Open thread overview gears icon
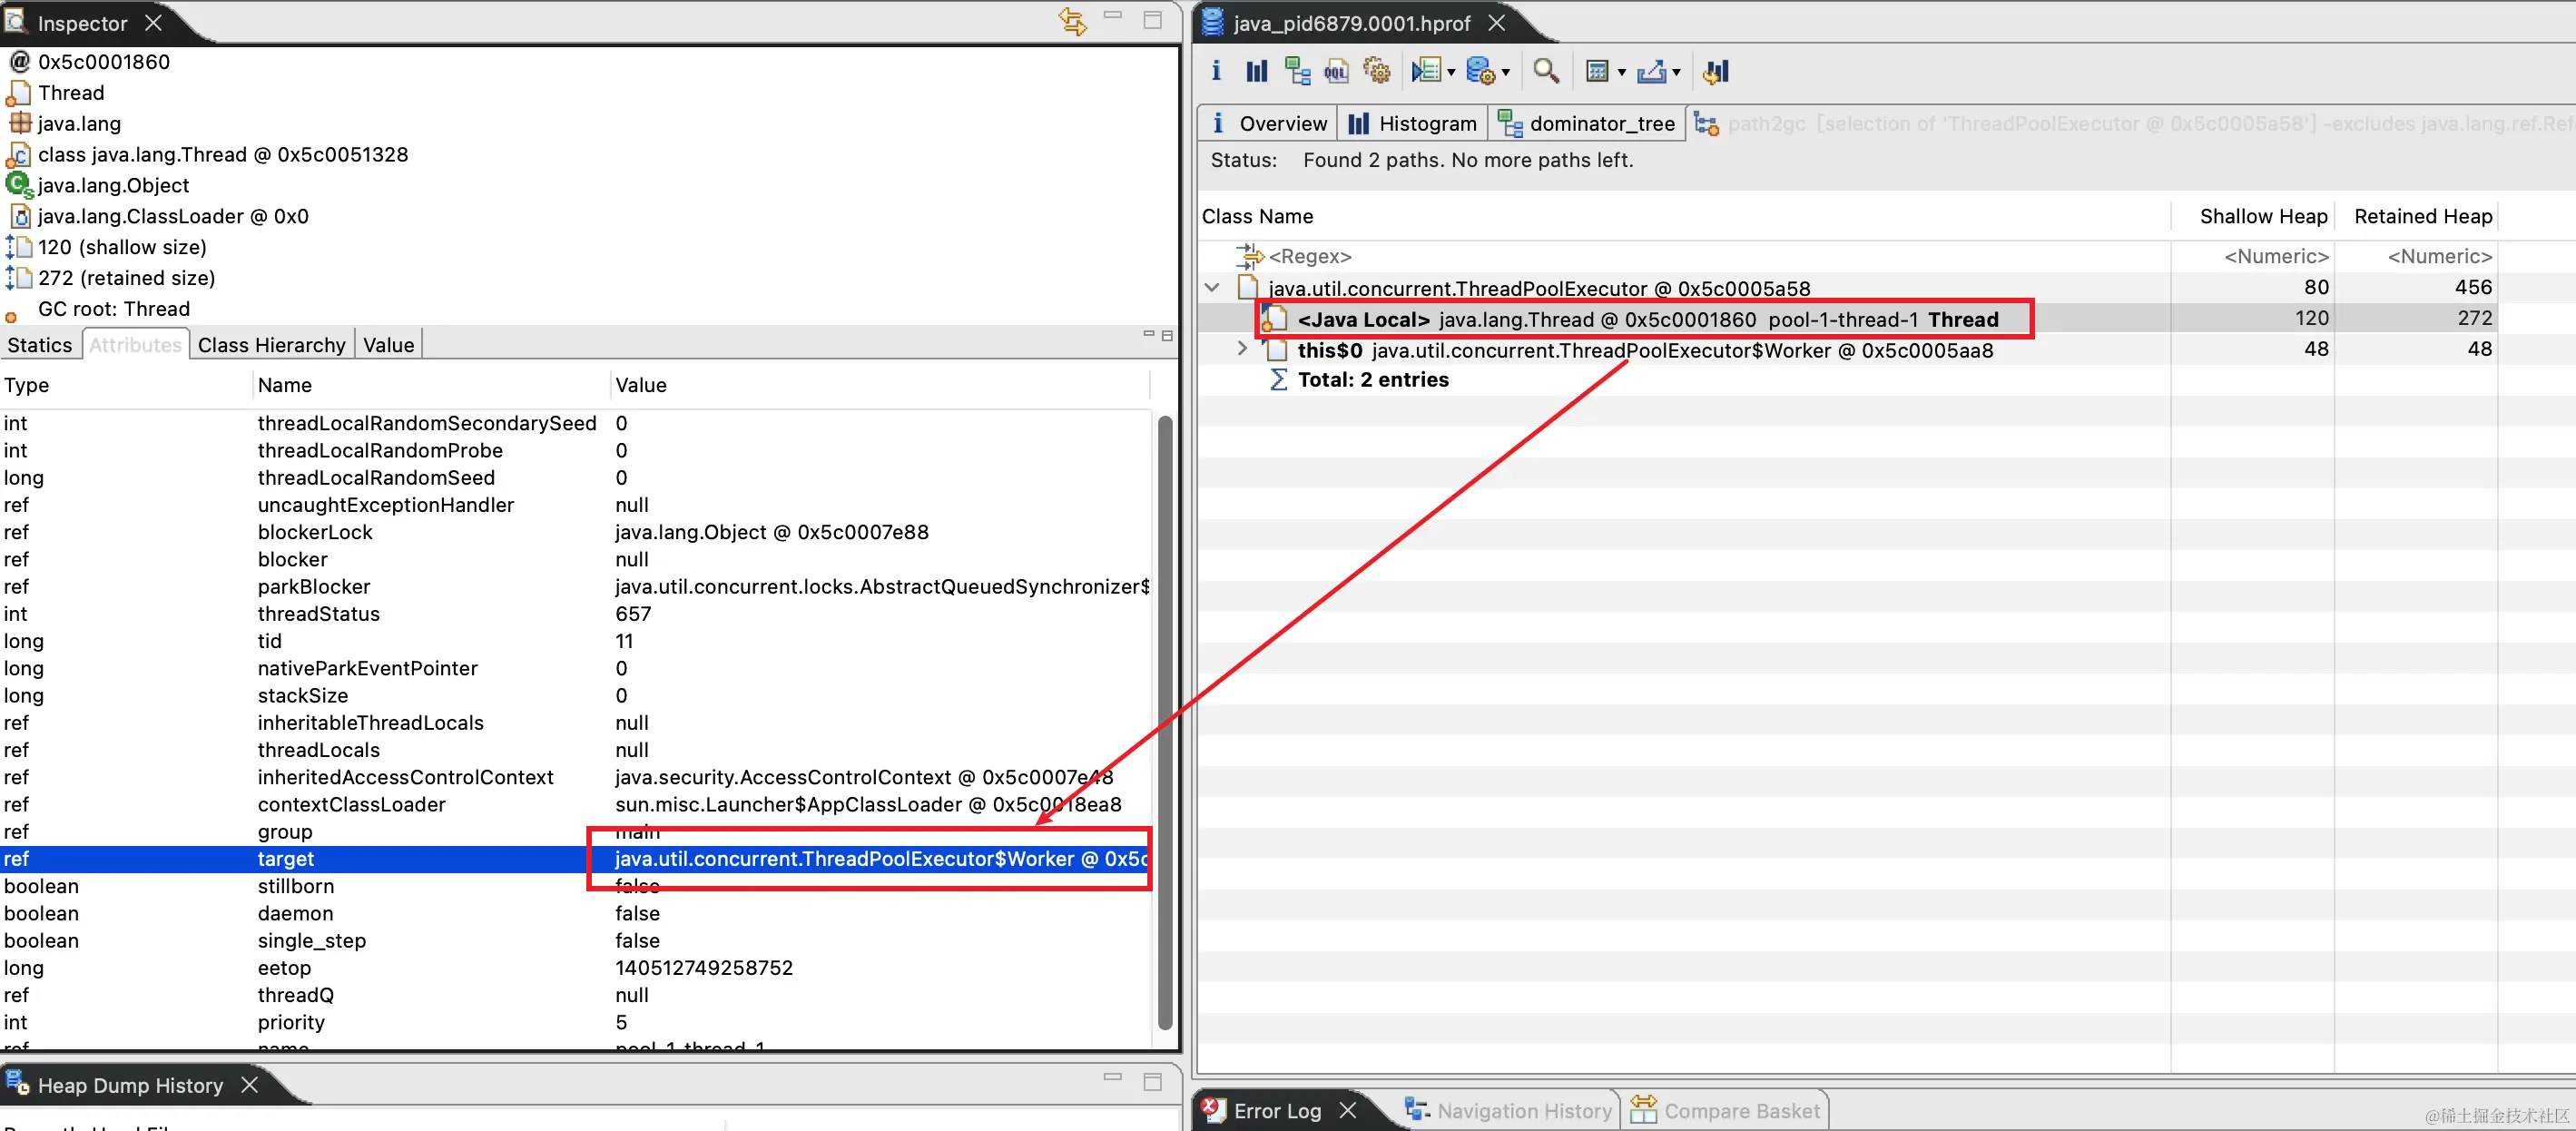Screen dimensions: 2576x1131 tap(1377, 70)
